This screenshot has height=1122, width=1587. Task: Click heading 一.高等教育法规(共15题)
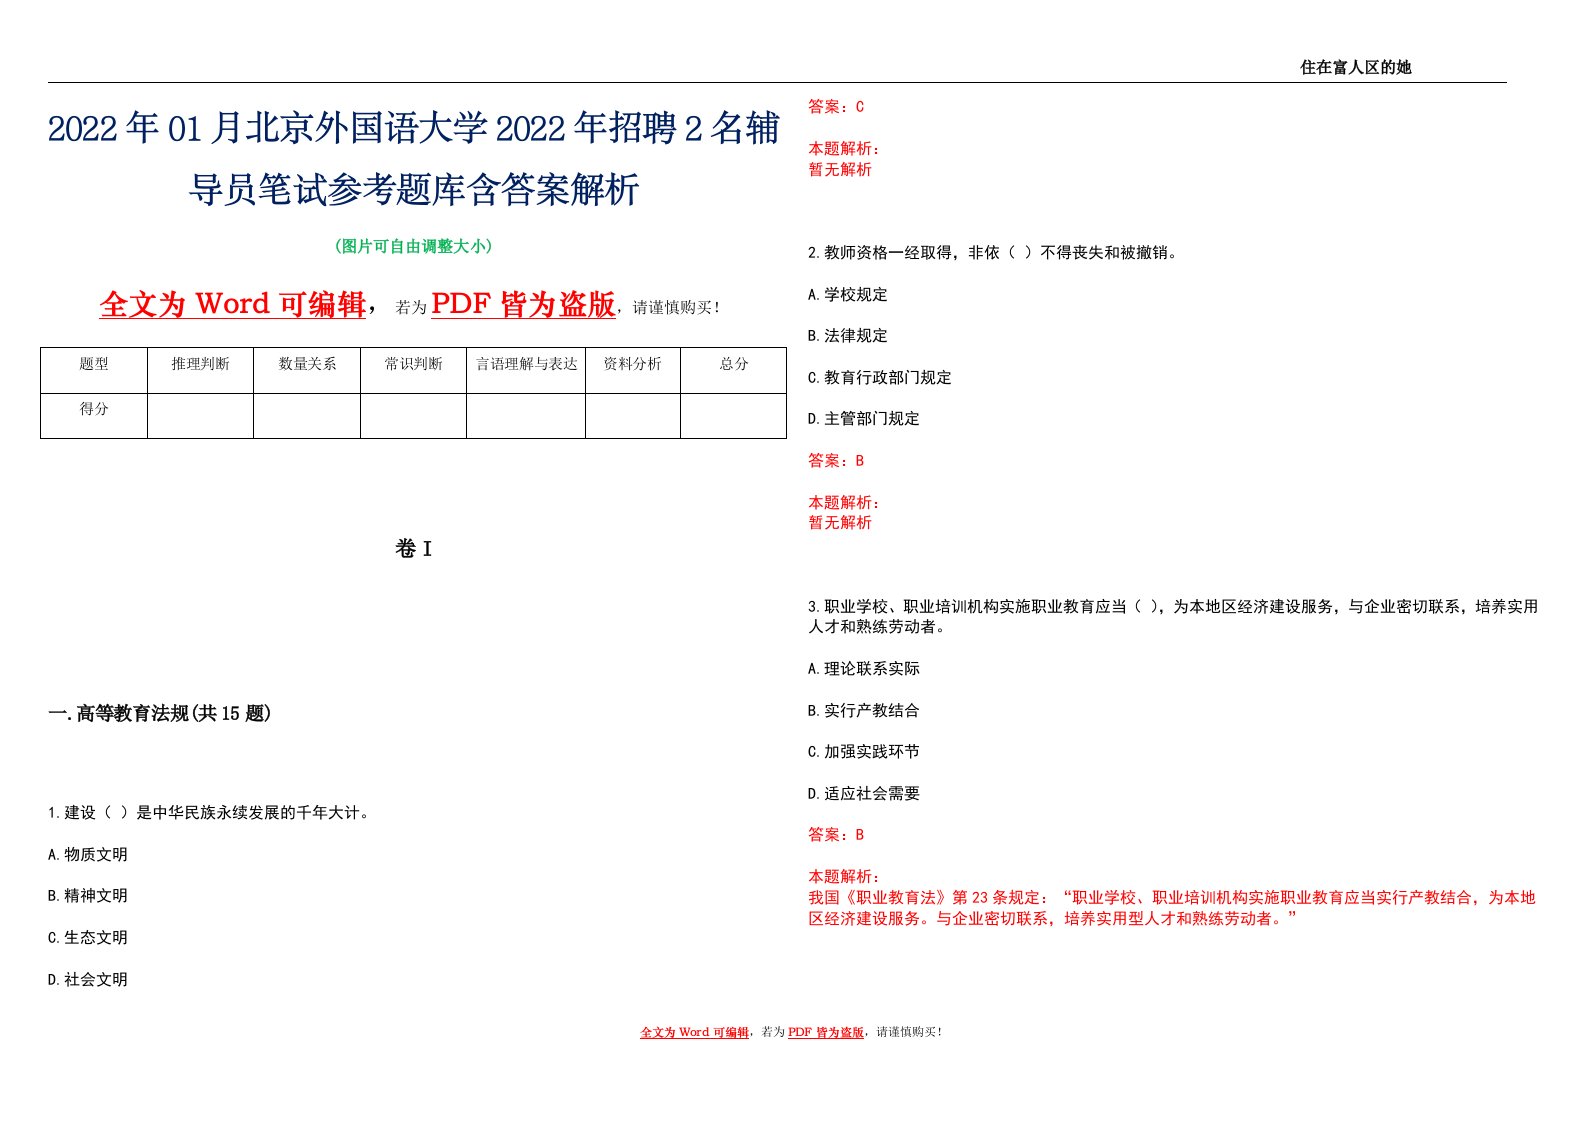pos(160,713)
